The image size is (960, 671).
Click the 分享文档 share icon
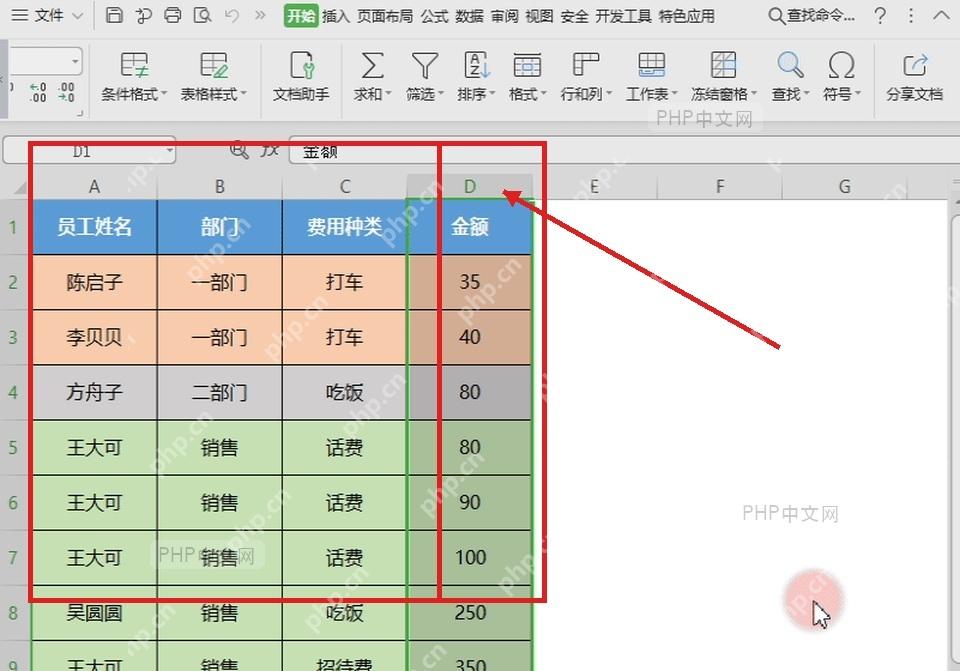pos(915,65)
